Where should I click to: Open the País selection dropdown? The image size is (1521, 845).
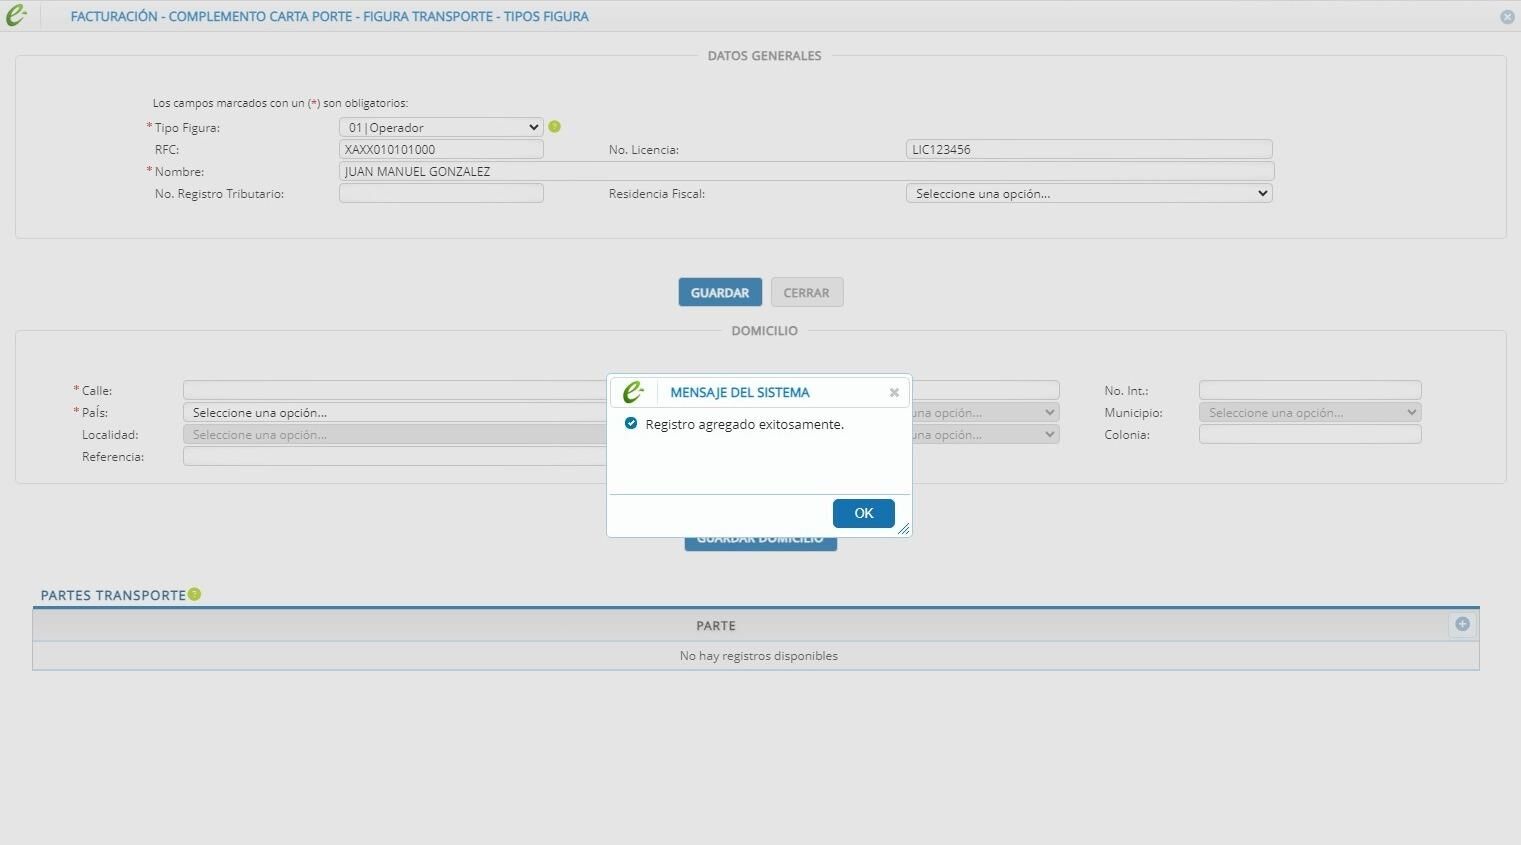coord(395,412)
